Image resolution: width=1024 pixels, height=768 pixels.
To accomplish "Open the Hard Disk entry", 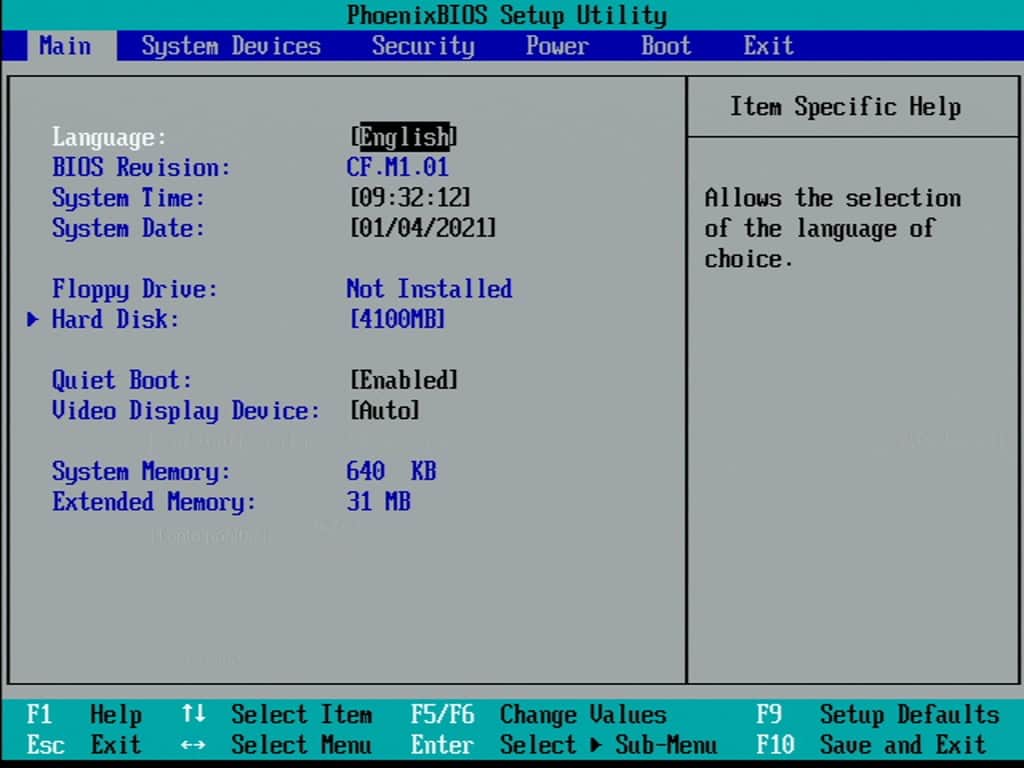I will tap(116, 319).
